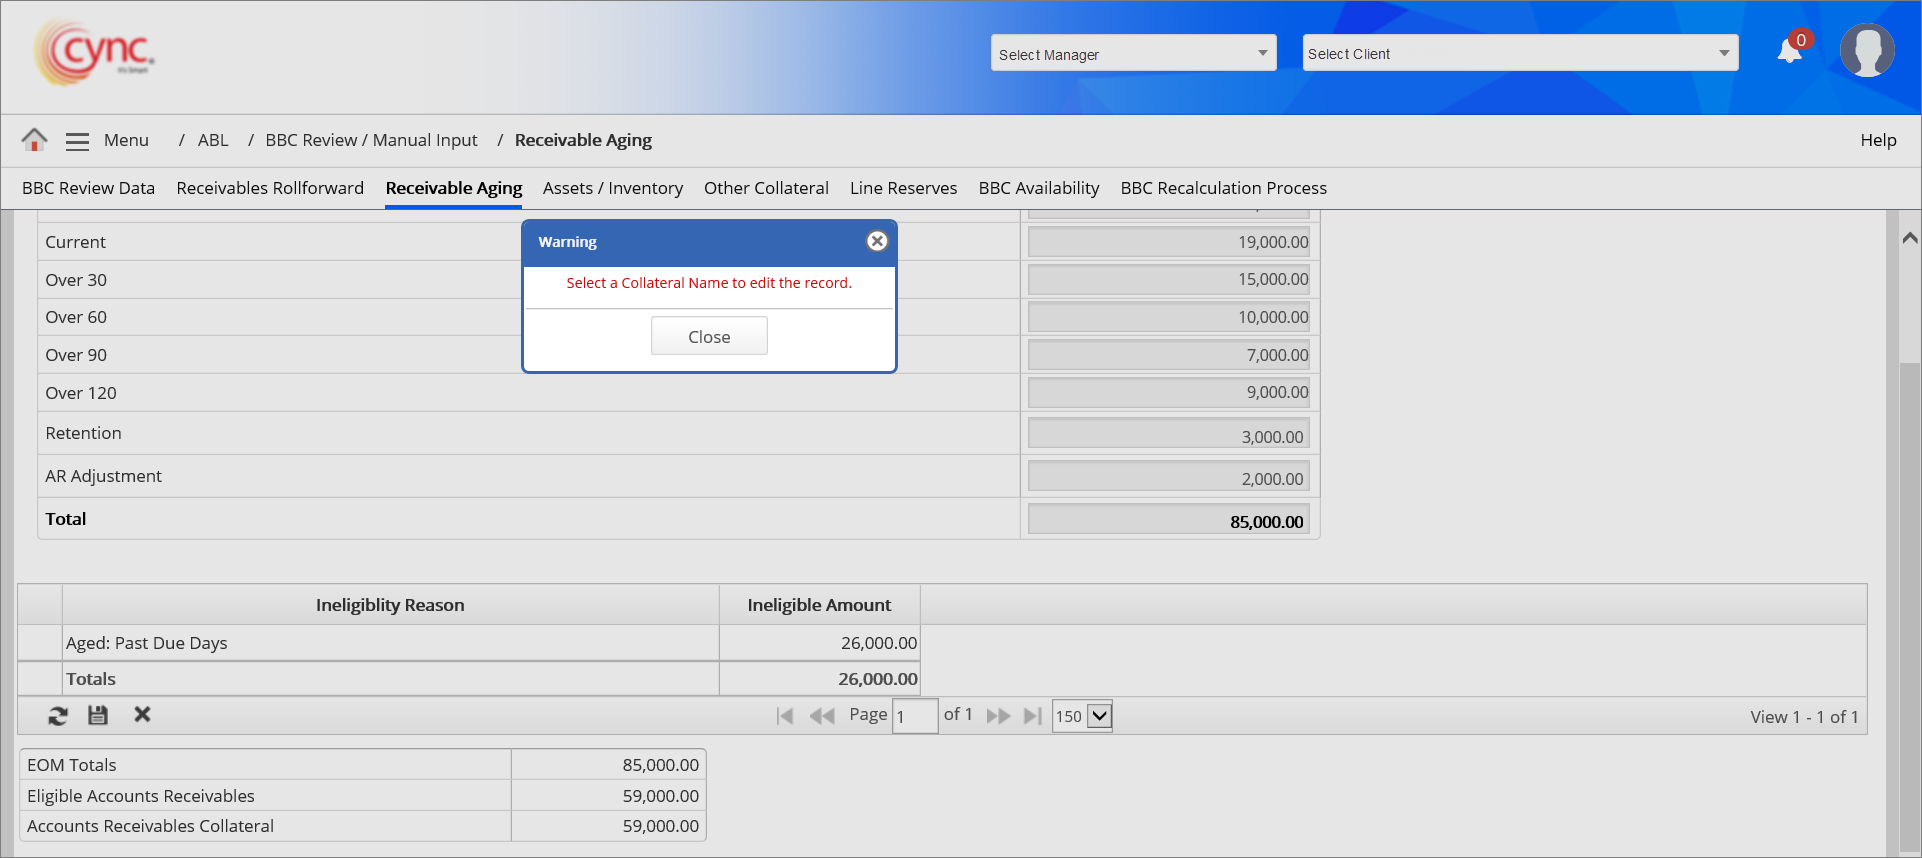Go to the first page using pager icon
Screen dimensions: 1922x858
click(x=785, y=716)
